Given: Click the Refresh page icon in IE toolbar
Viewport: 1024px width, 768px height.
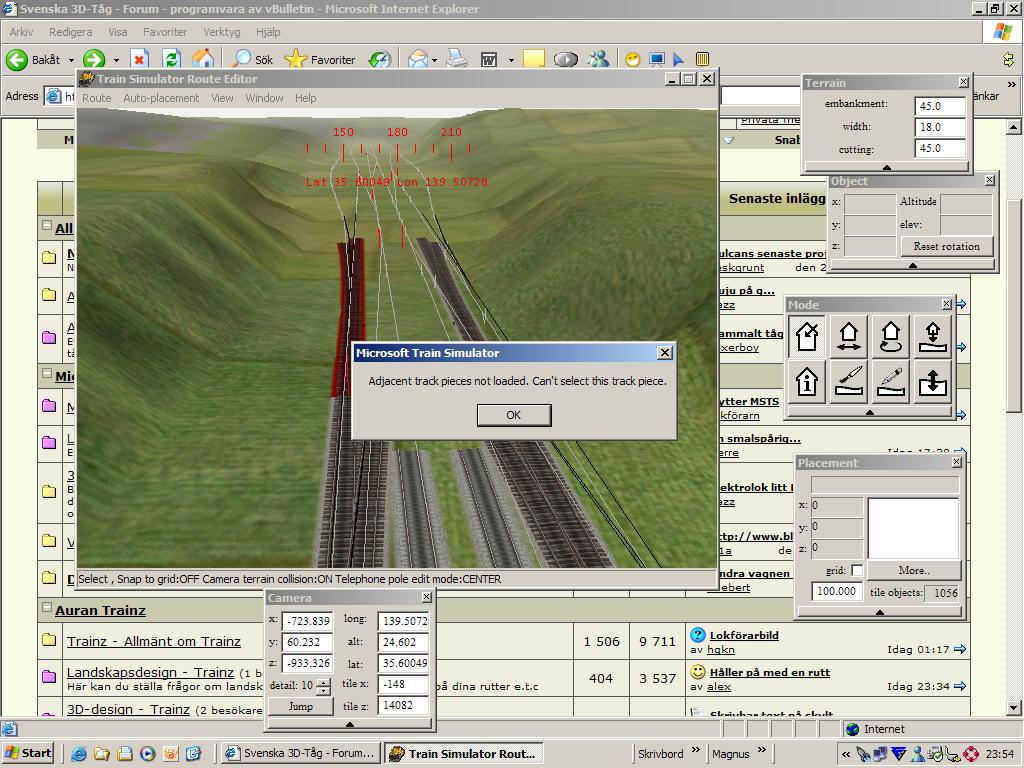Looking at the screenshot, I should pos(171,59).
